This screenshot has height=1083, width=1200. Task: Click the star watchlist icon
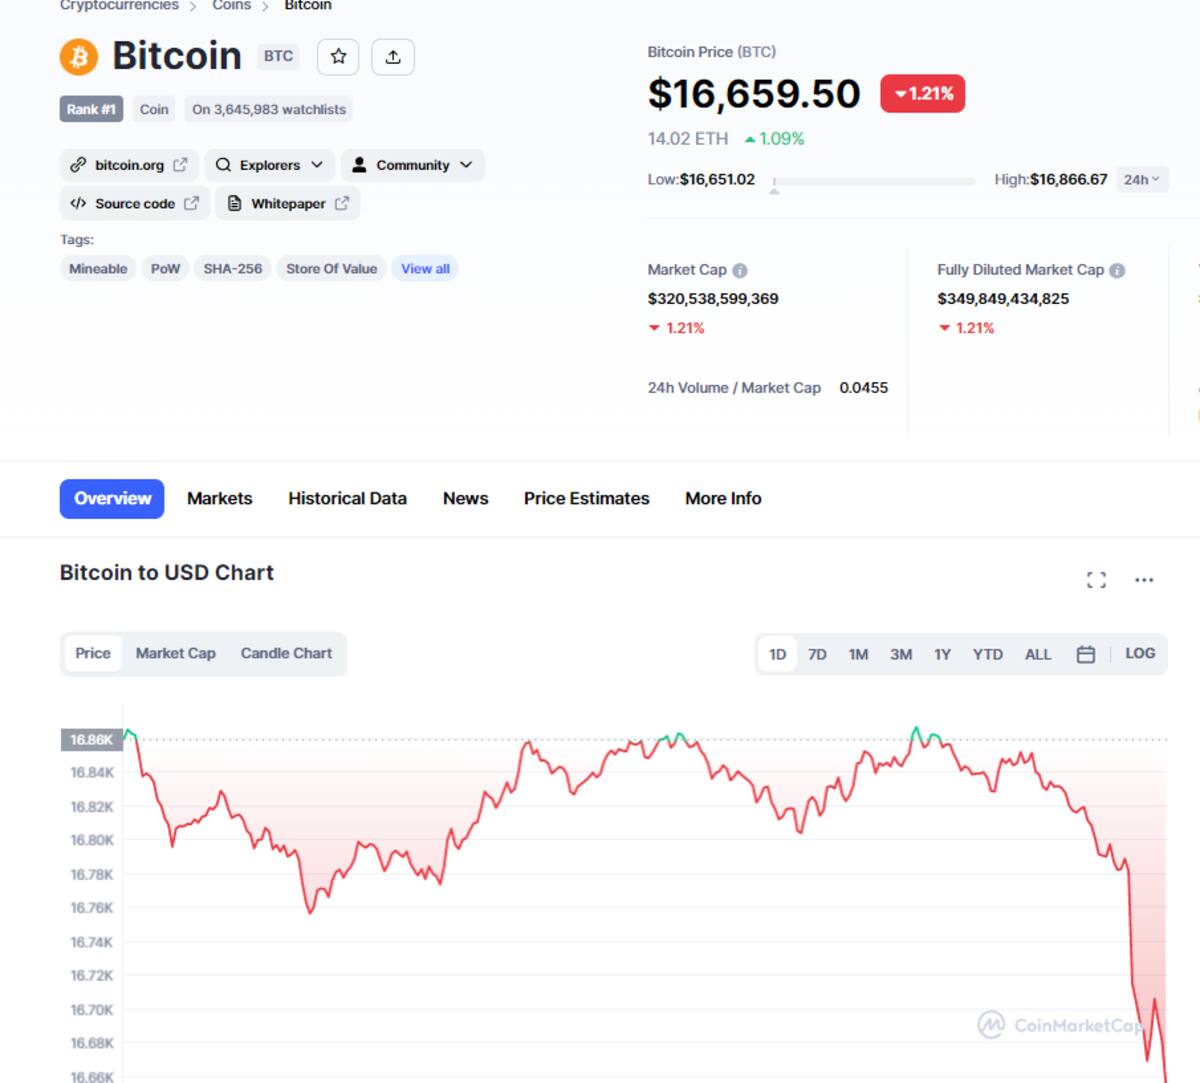[x=338, y=57]
